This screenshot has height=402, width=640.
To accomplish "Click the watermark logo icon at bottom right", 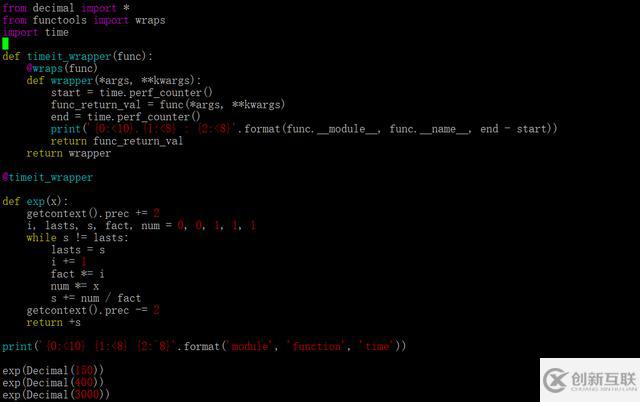I will click(556, 380).
